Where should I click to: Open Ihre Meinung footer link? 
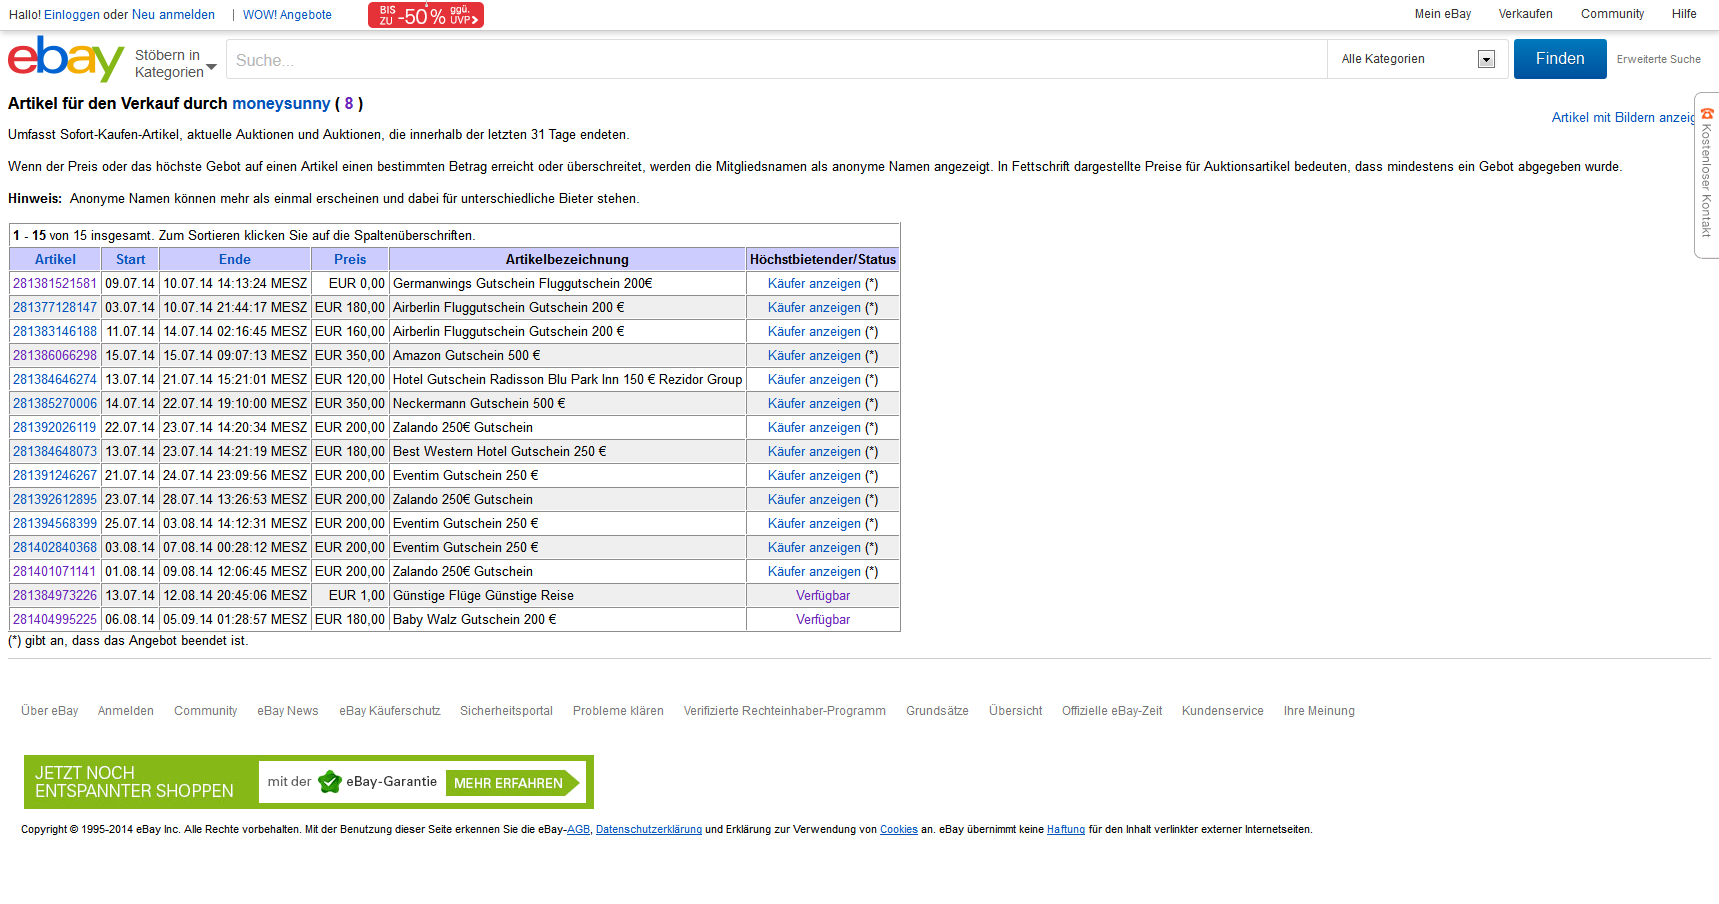(1319, 711)
